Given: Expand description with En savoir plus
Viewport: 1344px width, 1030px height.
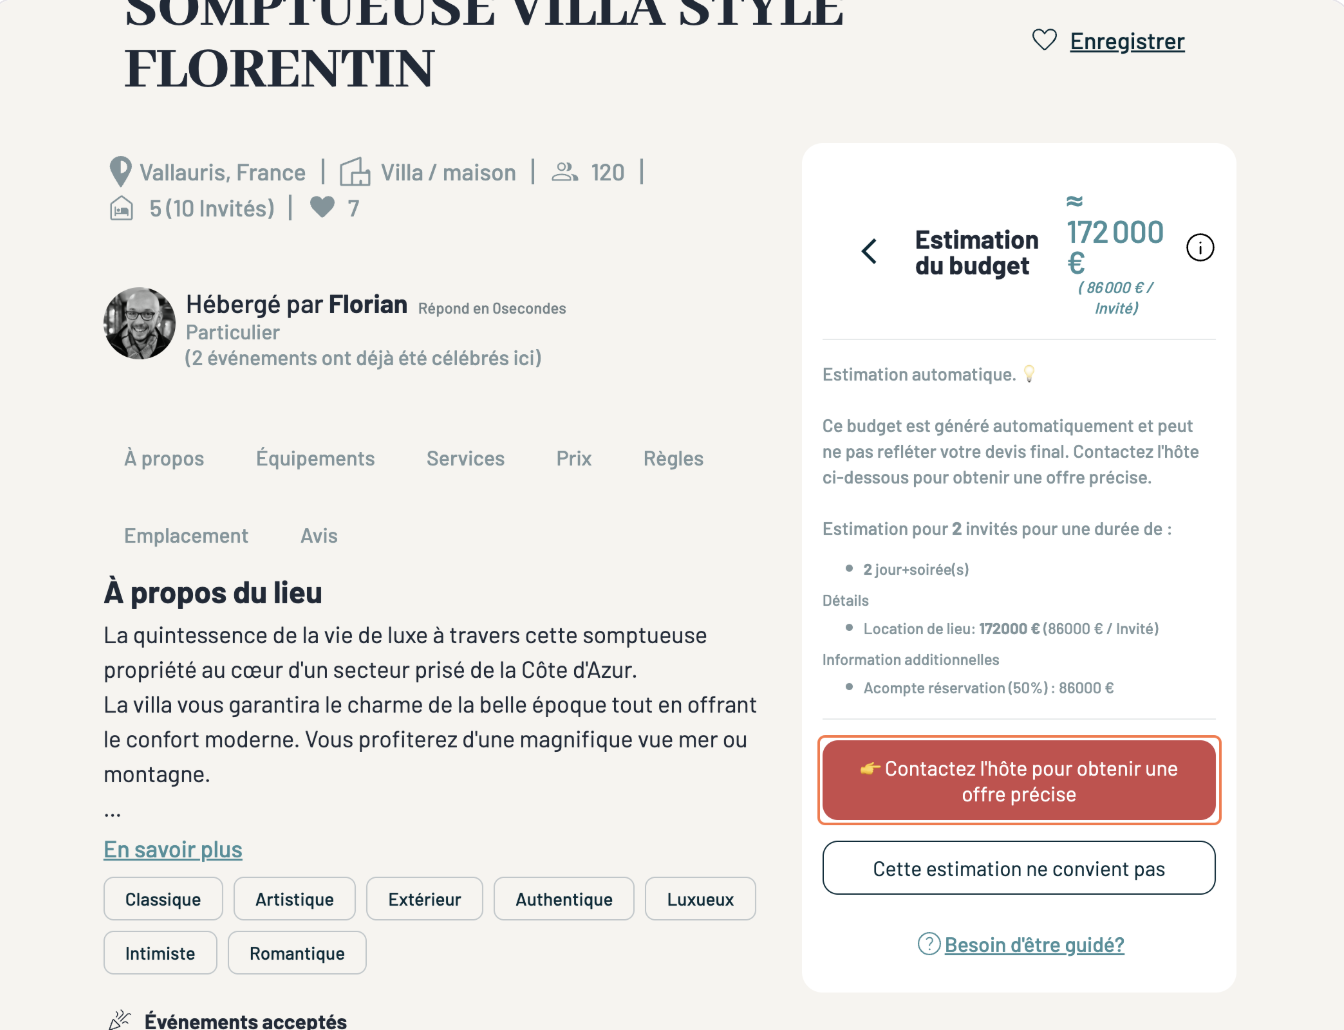Looking at the screenshot, I should coord(173,850).
